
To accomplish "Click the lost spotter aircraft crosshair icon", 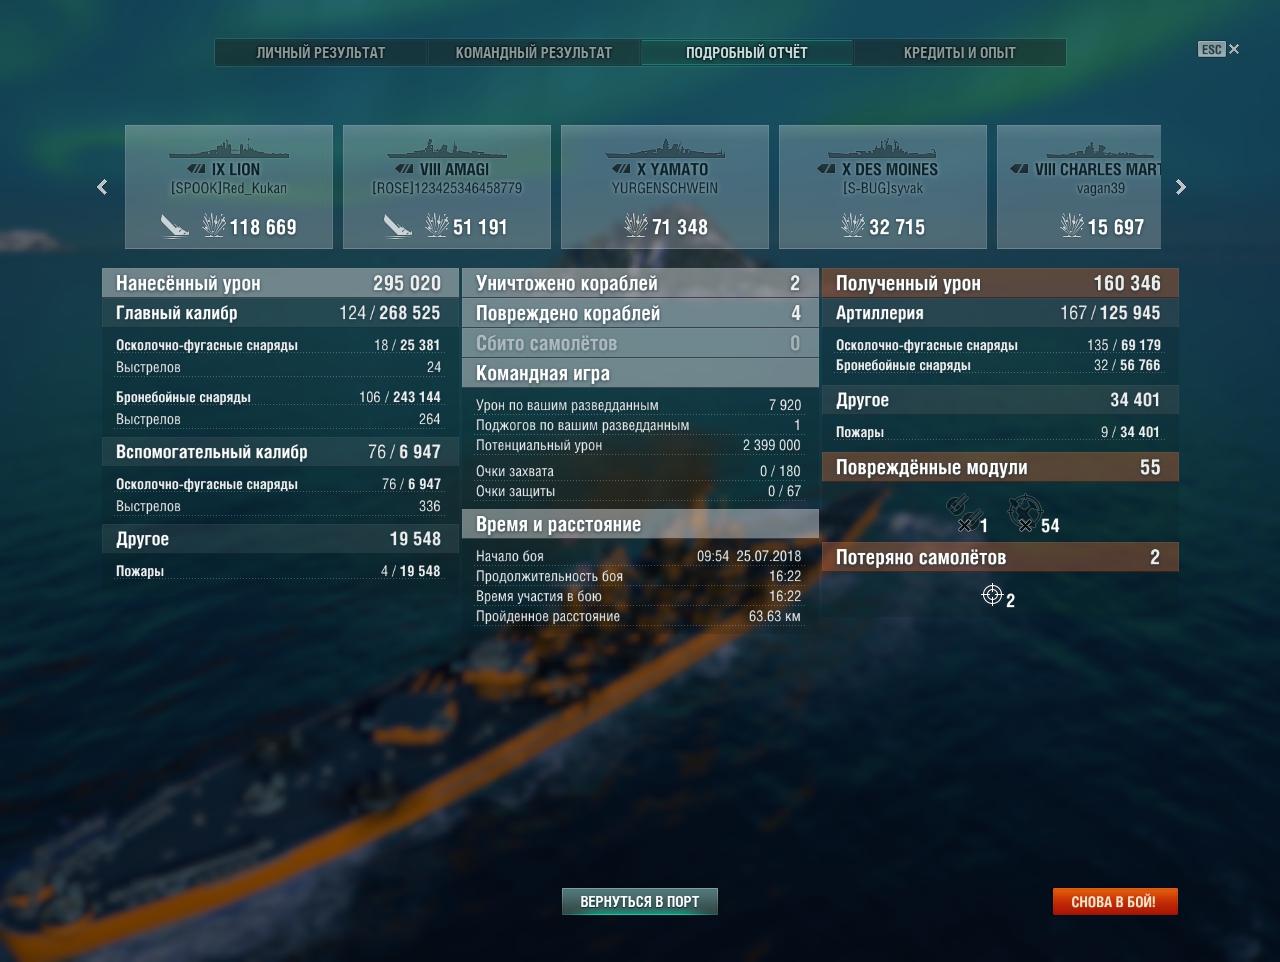I will coord(992,595).
